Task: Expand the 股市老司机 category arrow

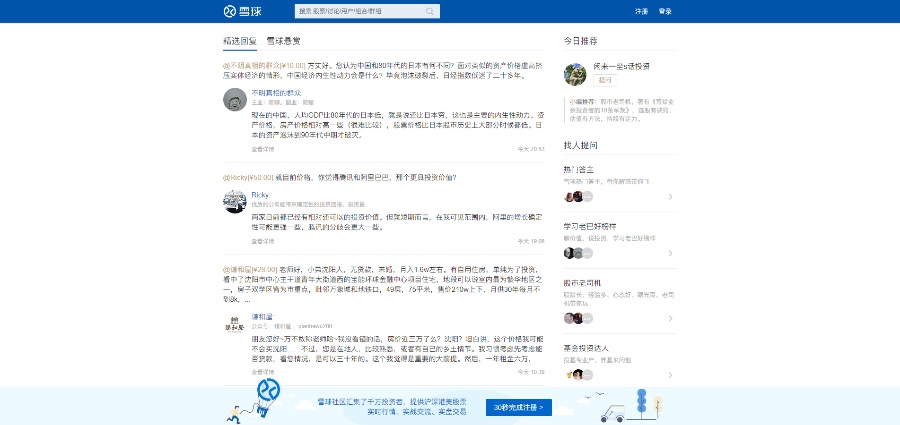Action: tap(670, 318)
